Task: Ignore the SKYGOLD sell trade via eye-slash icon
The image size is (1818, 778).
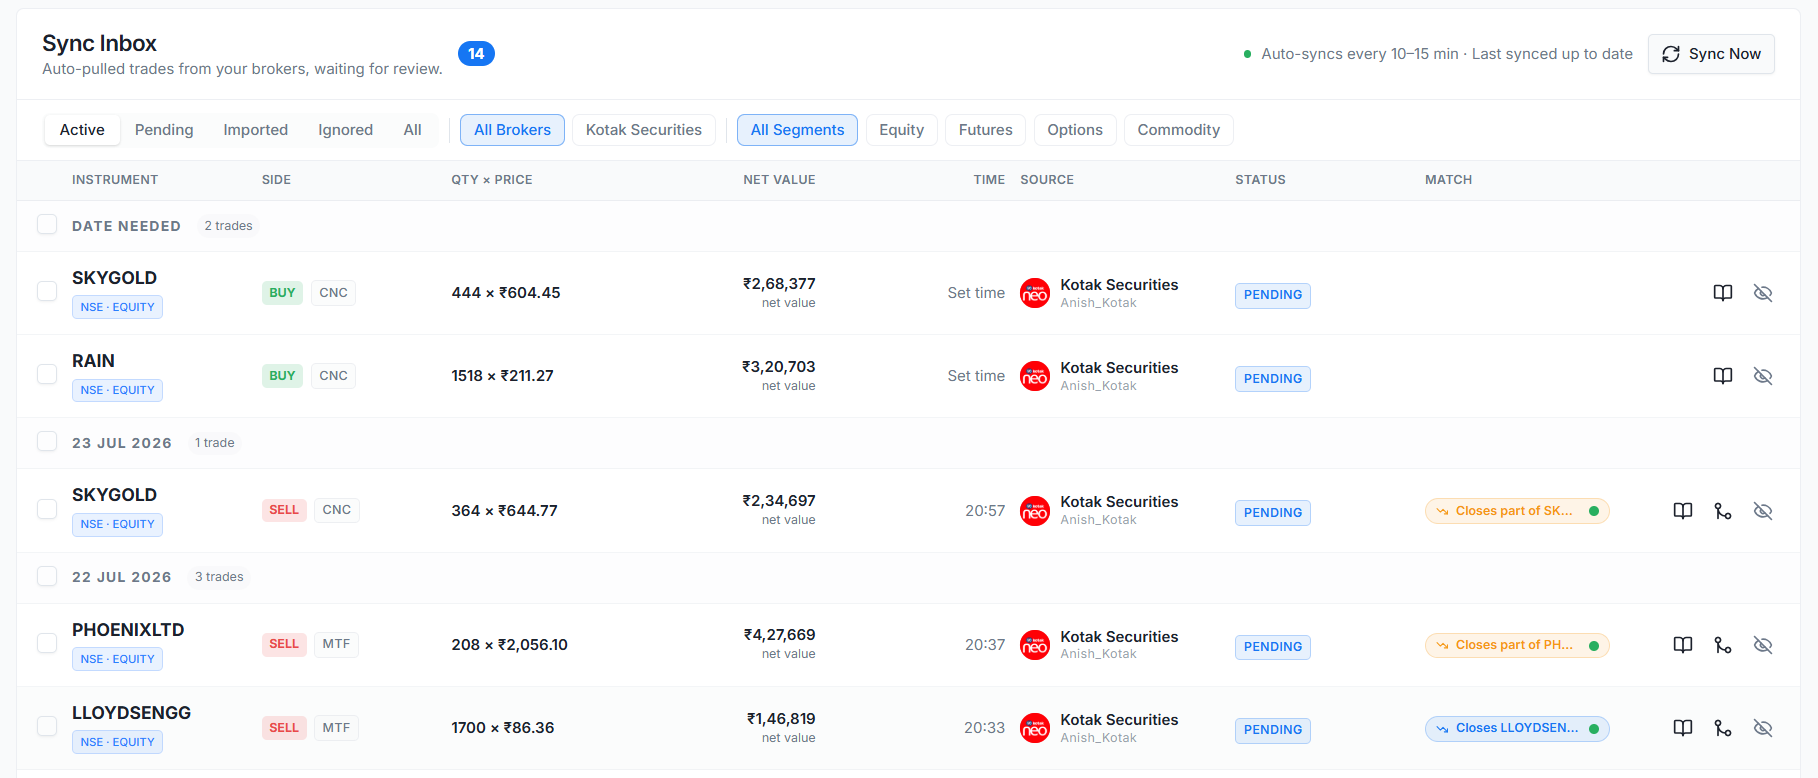Action: (1763, 511)
